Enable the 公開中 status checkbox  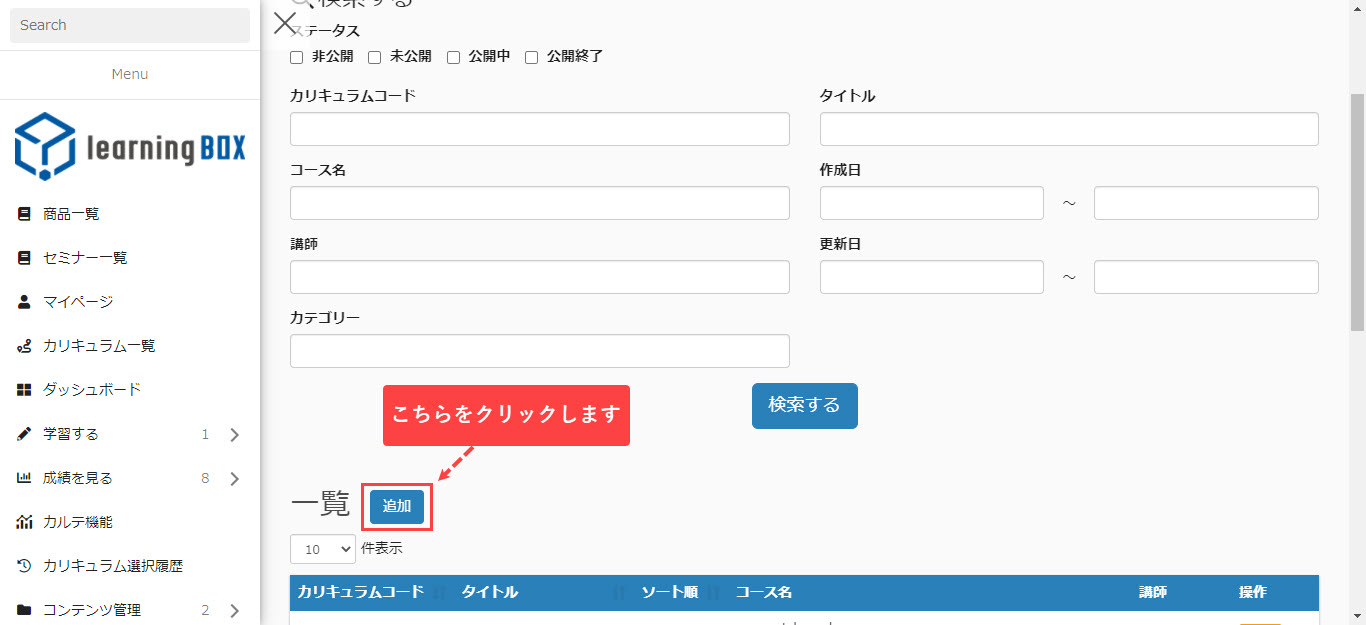(x=453, y=57)
